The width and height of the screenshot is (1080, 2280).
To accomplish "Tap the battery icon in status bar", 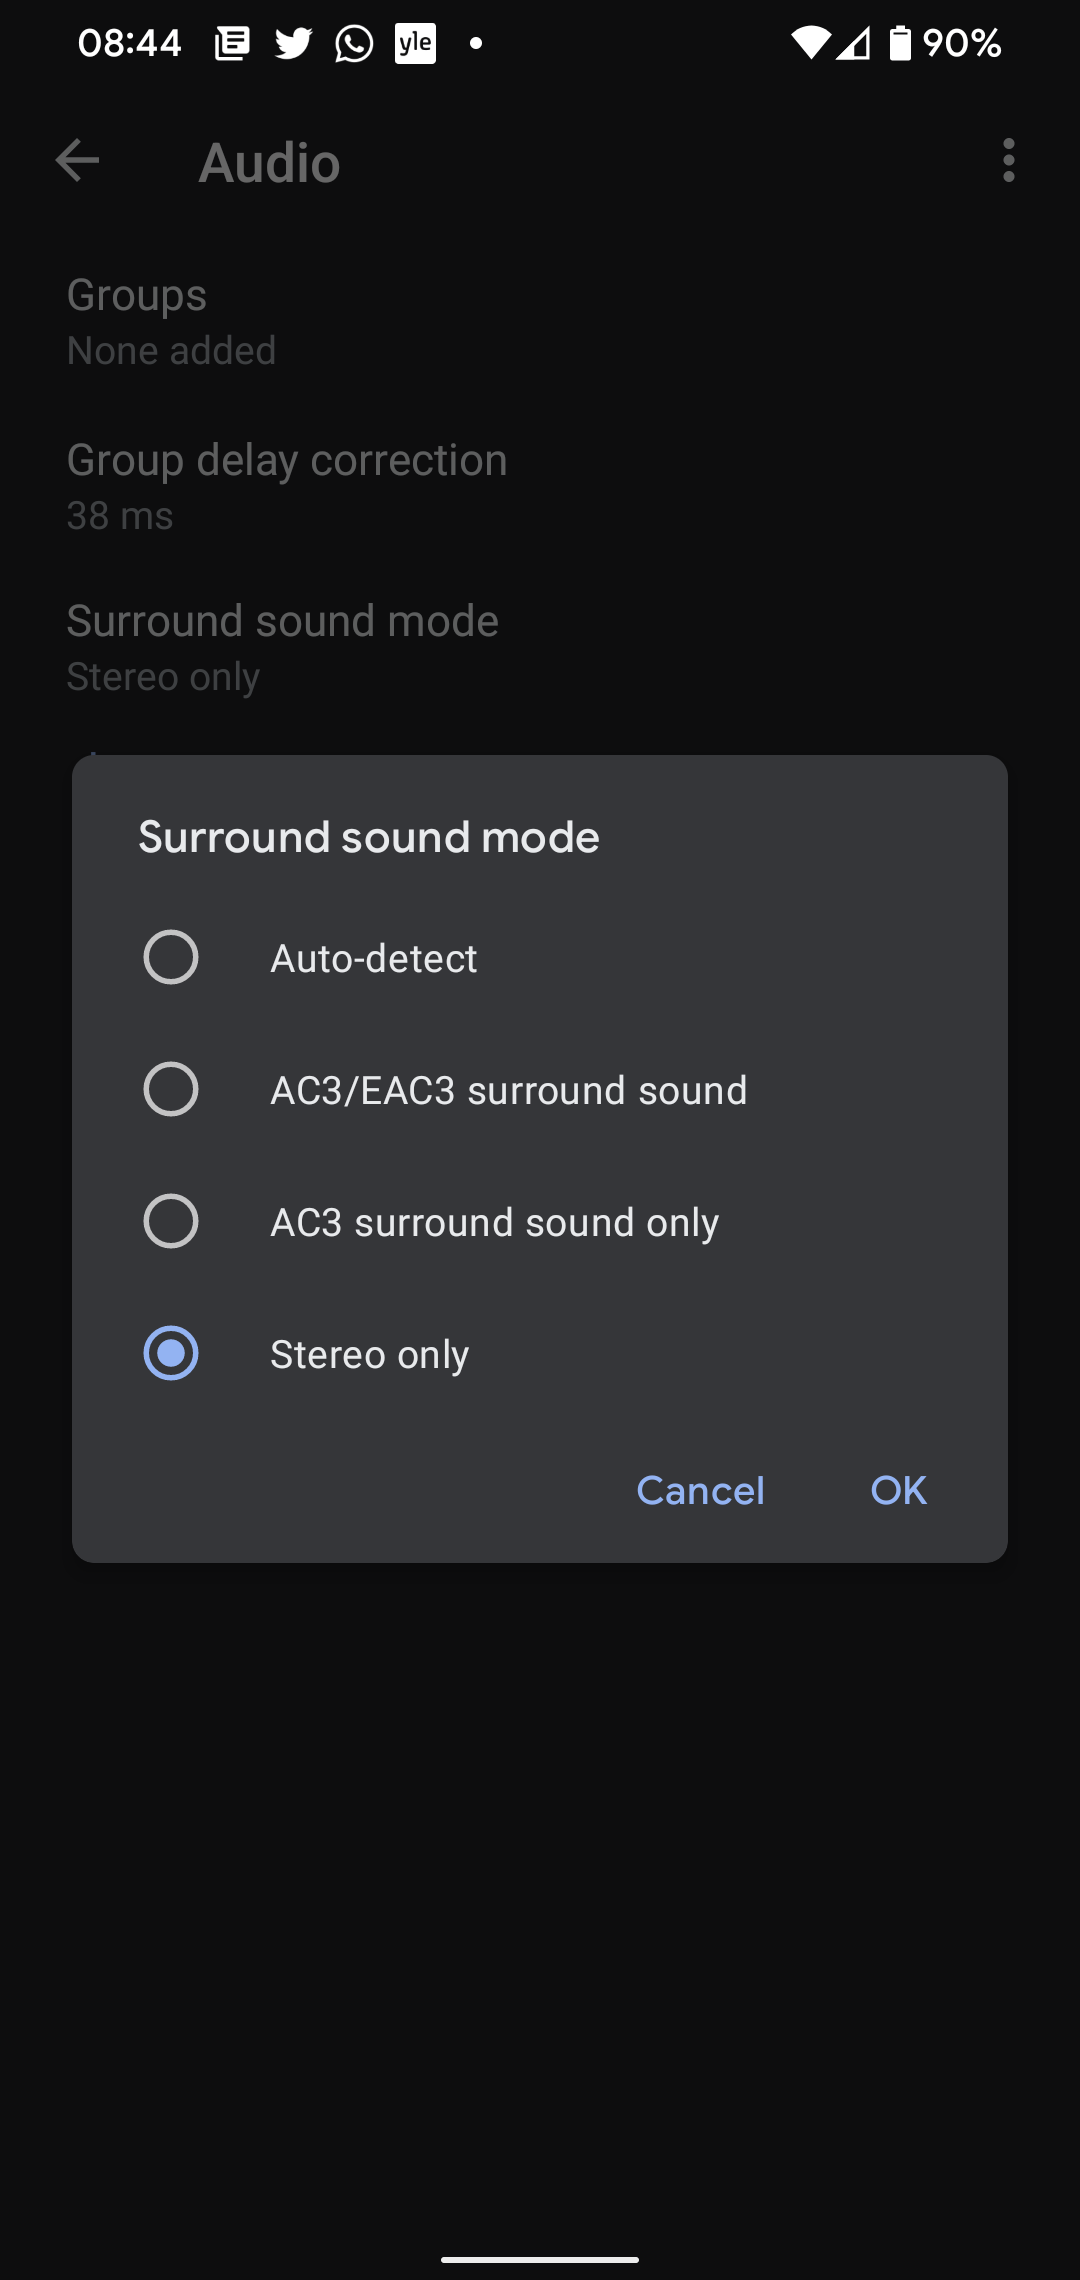I will (900, 44).
